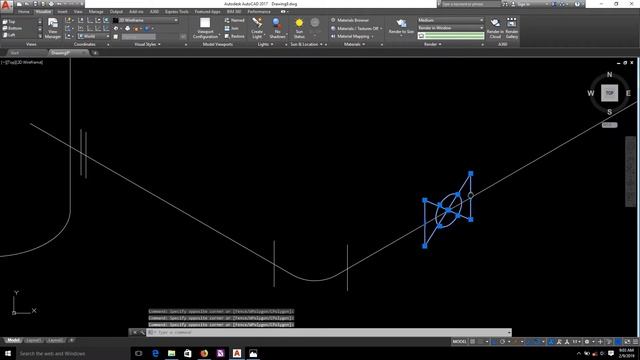Open Viewport Configuration
This screenshot has width=640, height=360.
coord(205,29)
